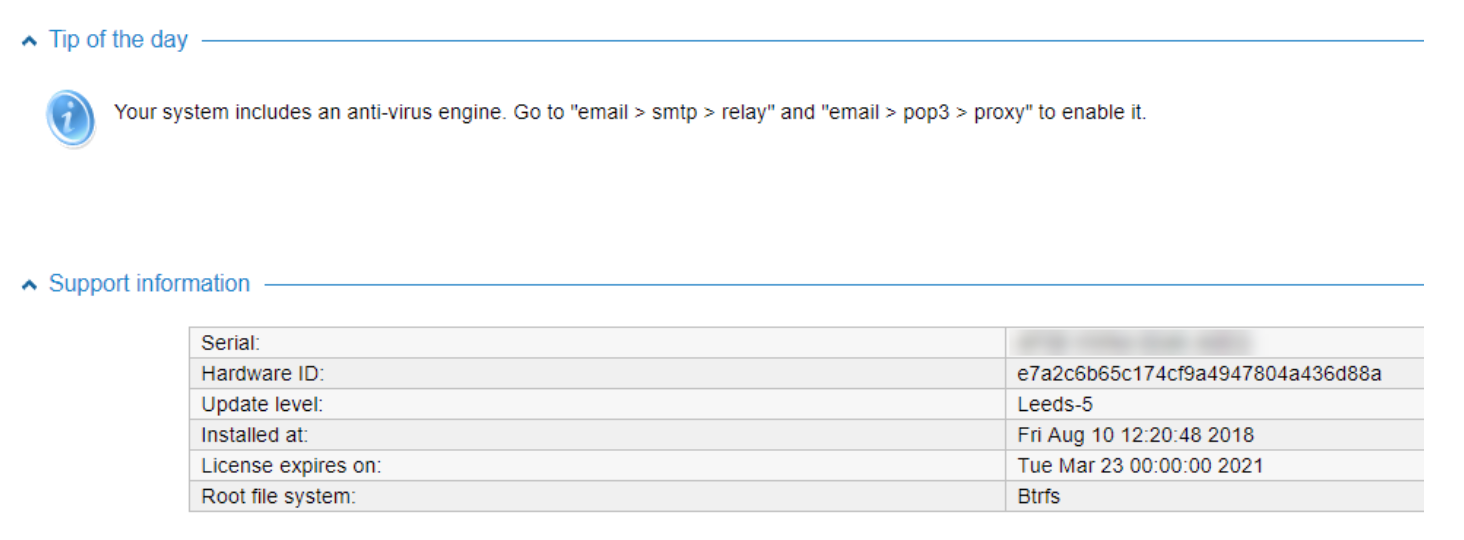
Task: Click the Hardware ID label cell
Action: 597,374
